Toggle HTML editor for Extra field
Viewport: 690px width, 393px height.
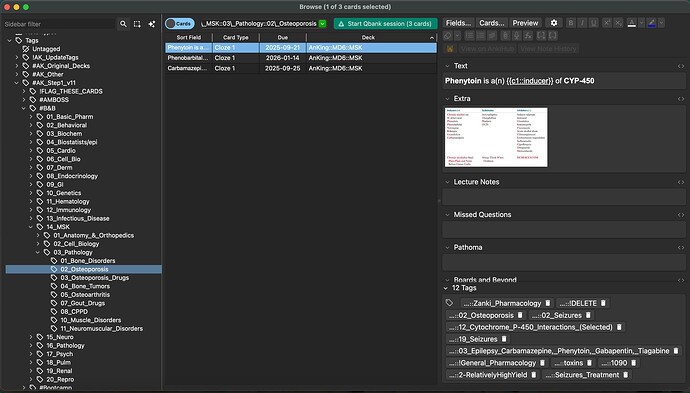click(681, 99)
